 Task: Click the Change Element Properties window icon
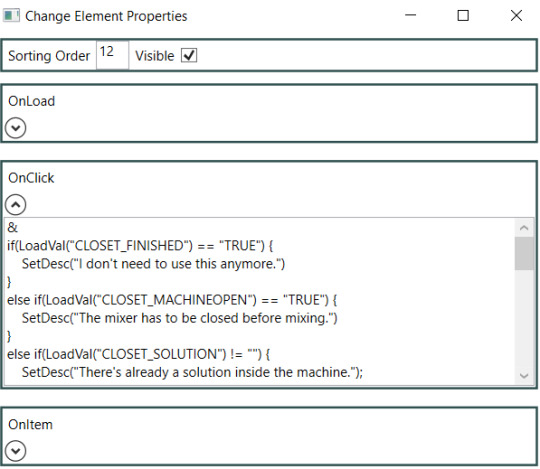[11, 16]
